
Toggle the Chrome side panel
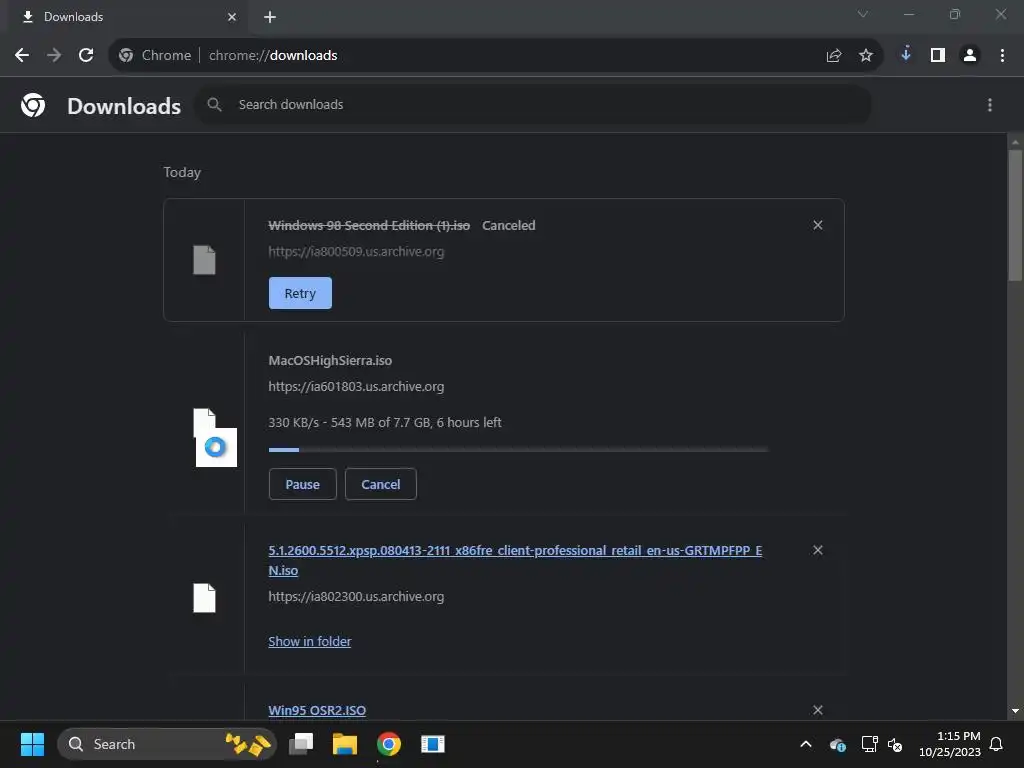pos(938,56)
